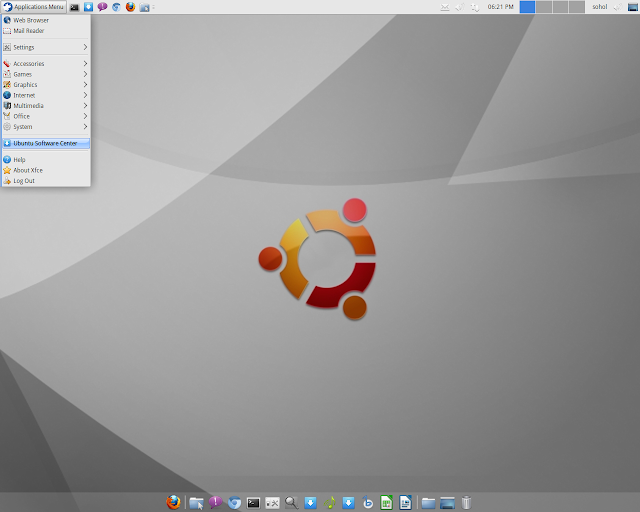The image size is (640, 512).
Task: Expand the Accessories submenu
Action: [46, 64]
